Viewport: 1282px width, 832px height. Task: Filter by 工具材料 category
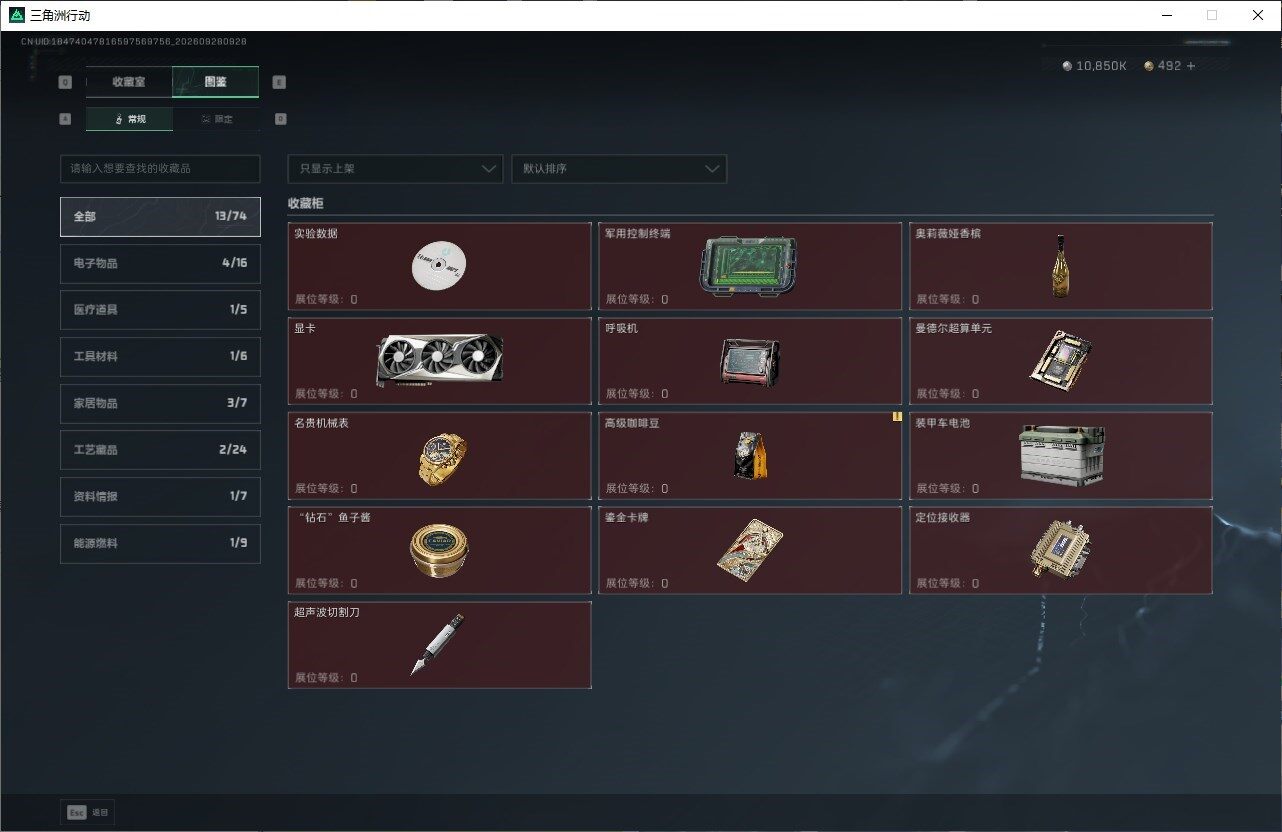(x=160, y=356)
